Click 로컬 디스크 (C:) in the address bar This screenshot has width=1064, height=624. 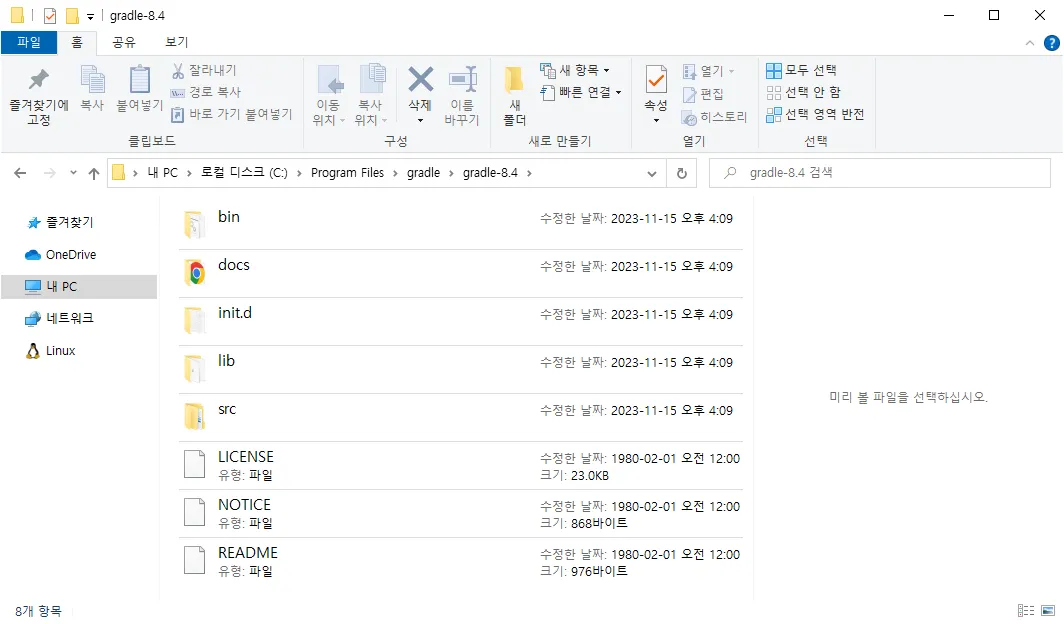point(244,173)
